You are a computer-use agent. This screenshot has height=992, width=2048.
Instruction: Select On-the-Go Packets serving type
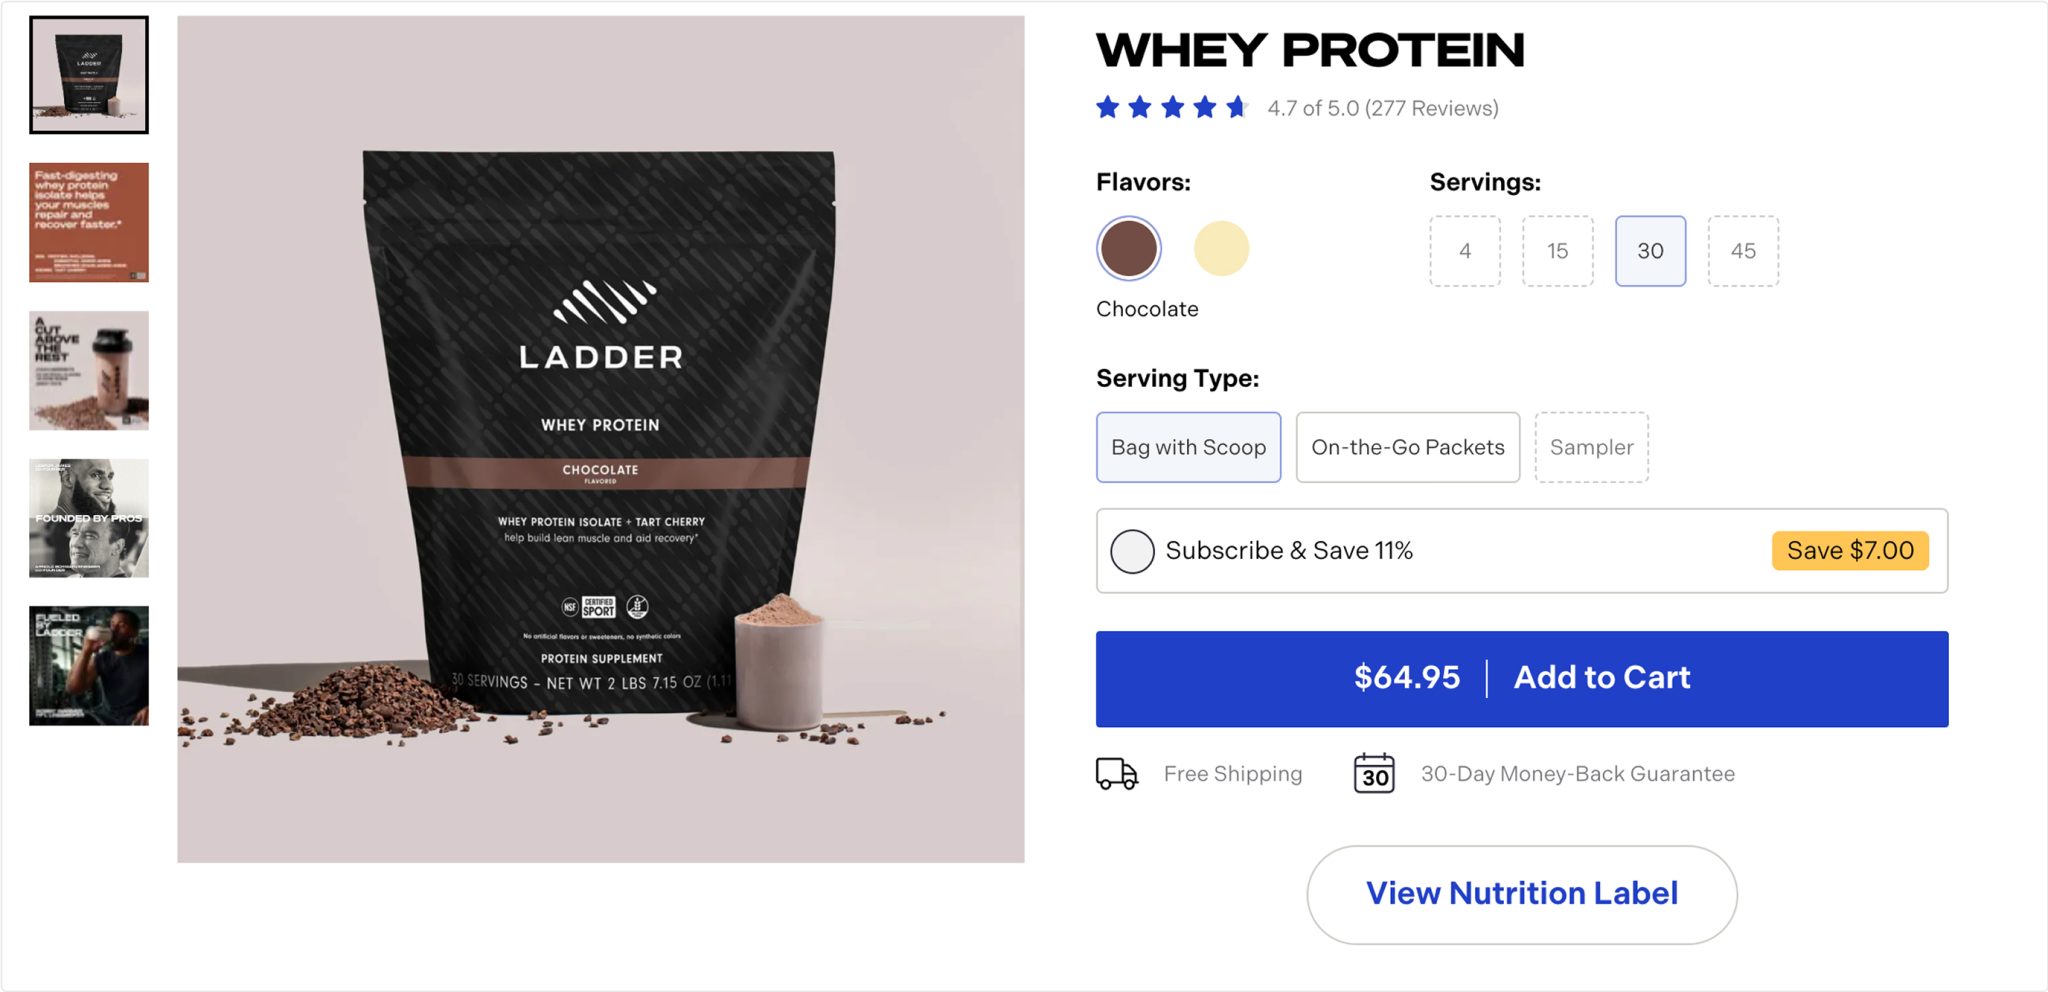[1408, 447]
